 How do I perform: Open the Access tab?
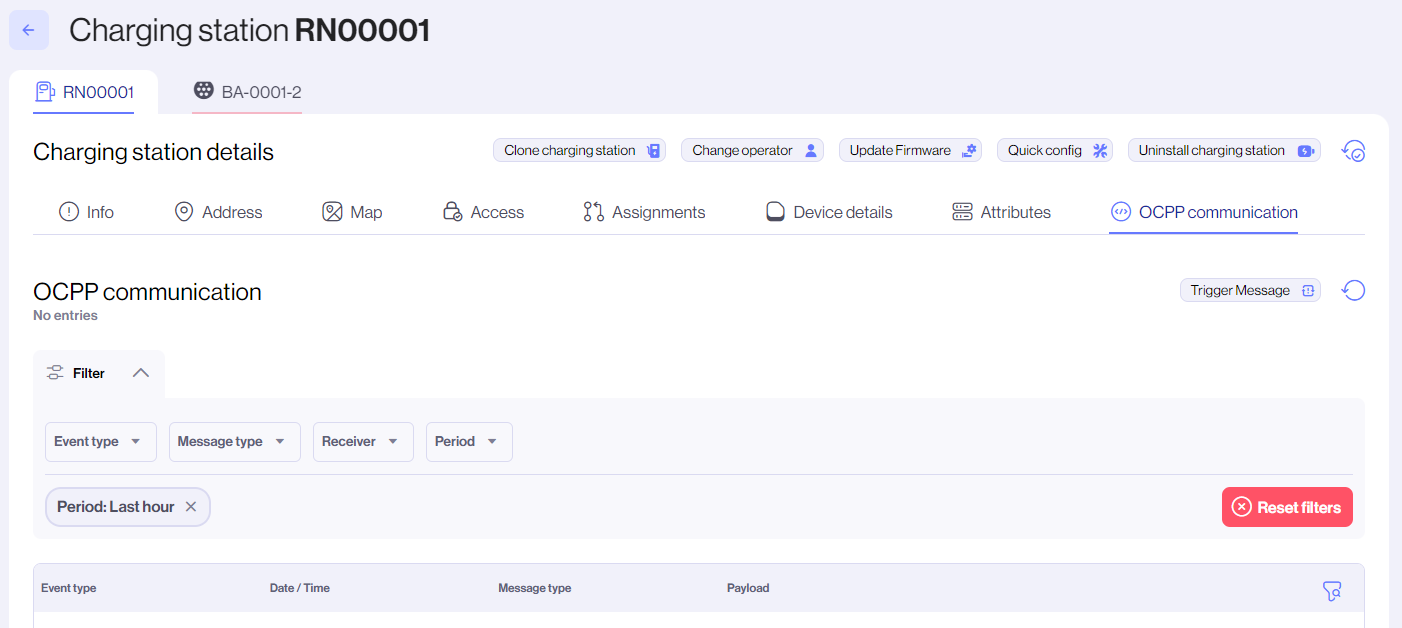(x=483, y=212)
